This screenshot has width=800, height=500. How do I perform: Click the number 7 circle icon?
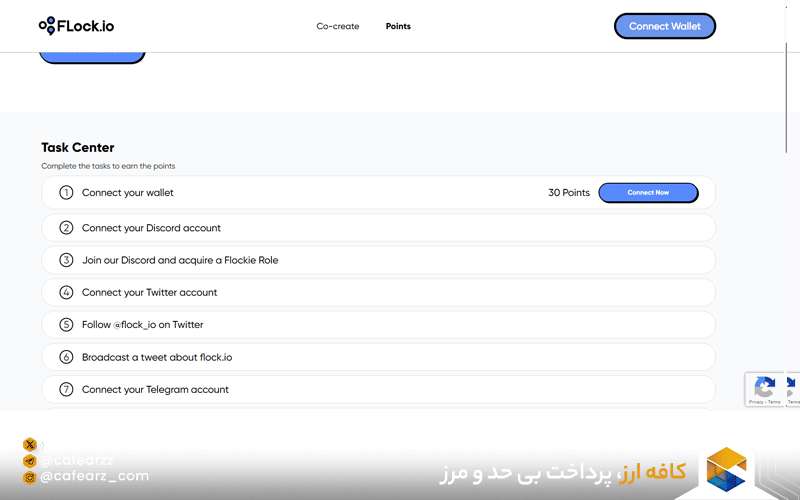pos(66,389)
